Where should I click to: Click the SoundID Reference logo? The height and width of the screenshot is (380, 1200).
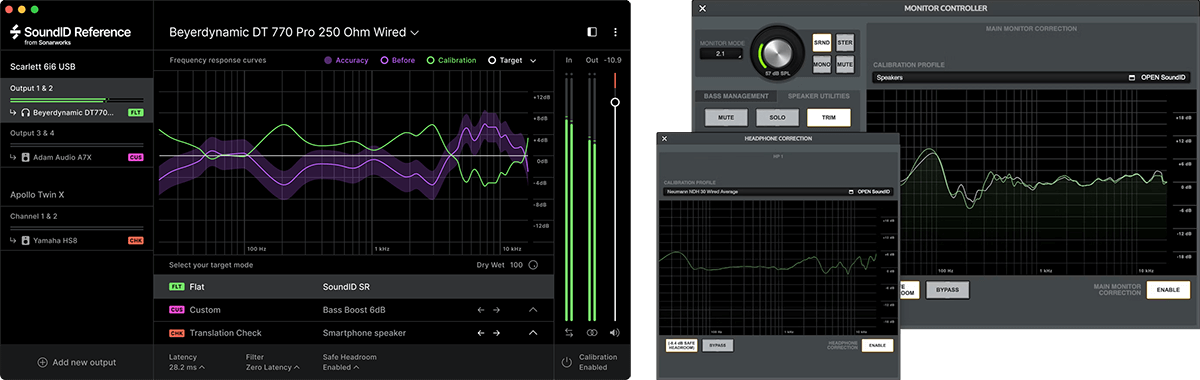[71, 35]
